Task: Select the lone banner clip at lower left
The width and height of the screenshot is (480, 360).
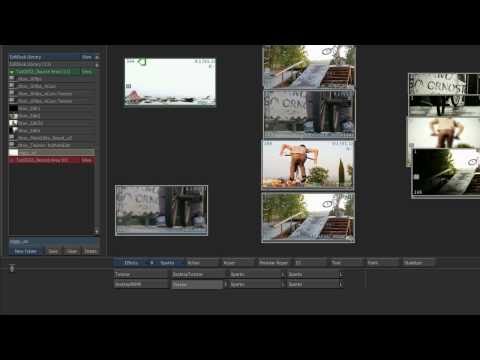Action: point(162,210)
